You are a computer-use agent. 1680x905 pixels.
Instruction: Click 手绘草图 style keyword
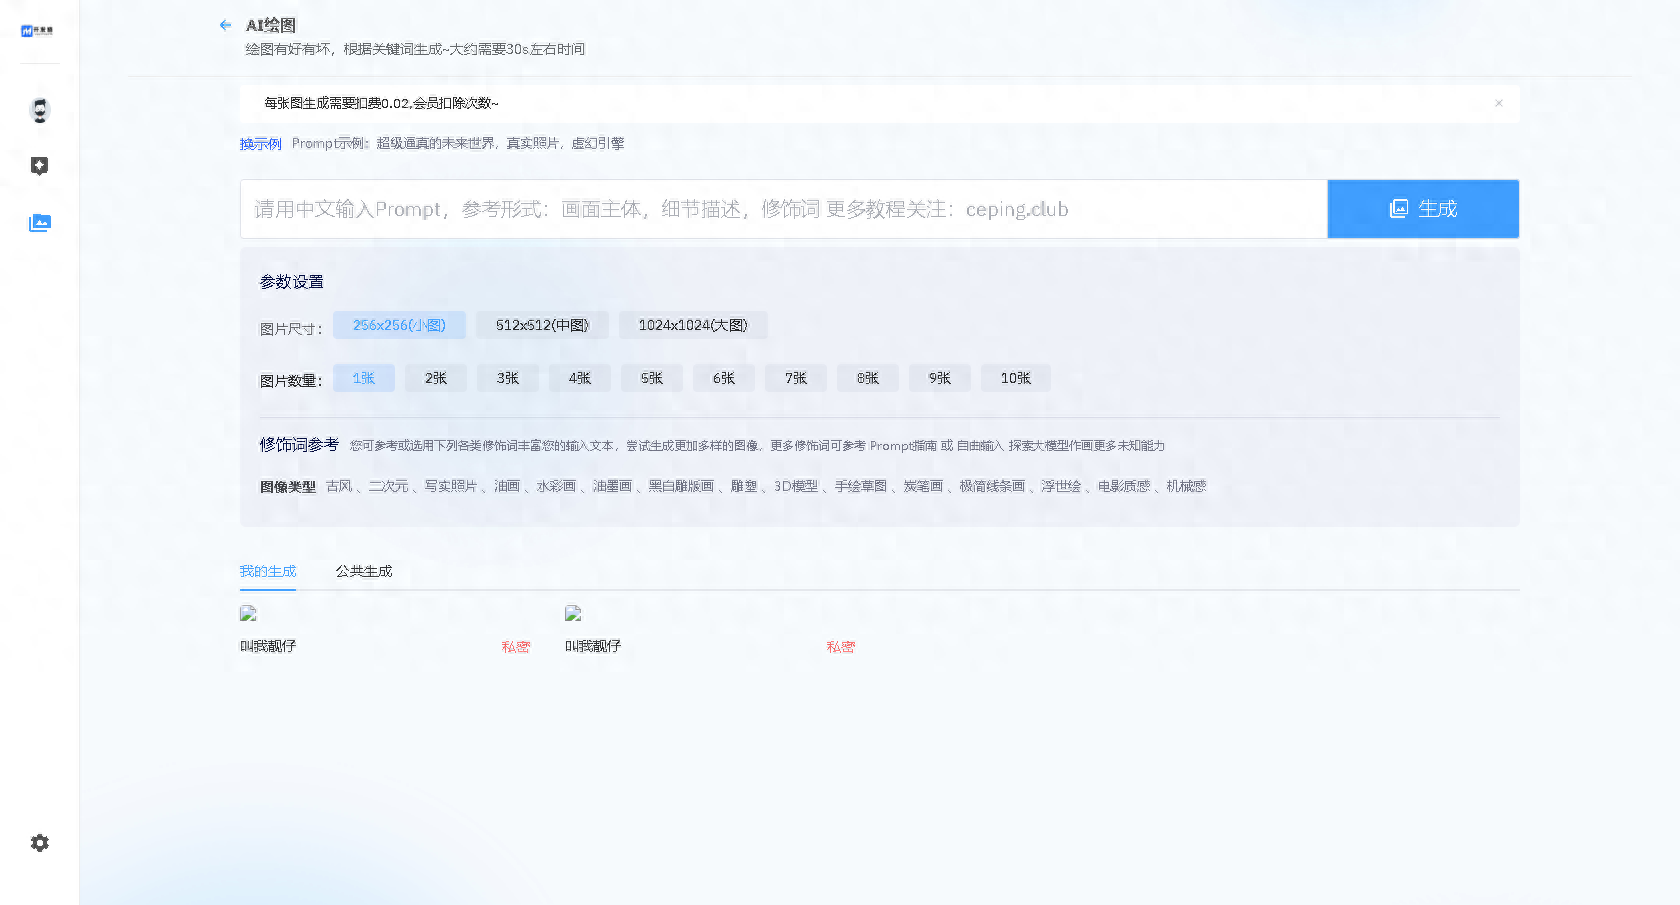(x=861, y=486)
